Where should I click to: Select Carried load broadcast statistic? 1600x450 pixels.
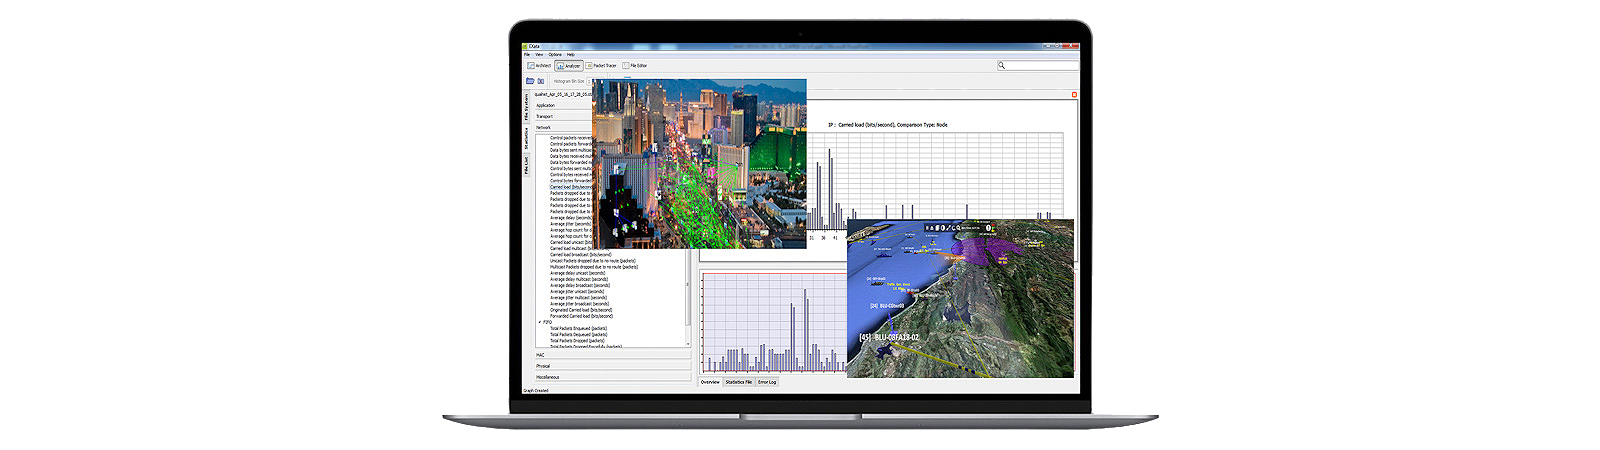click(x=581, y=255)
